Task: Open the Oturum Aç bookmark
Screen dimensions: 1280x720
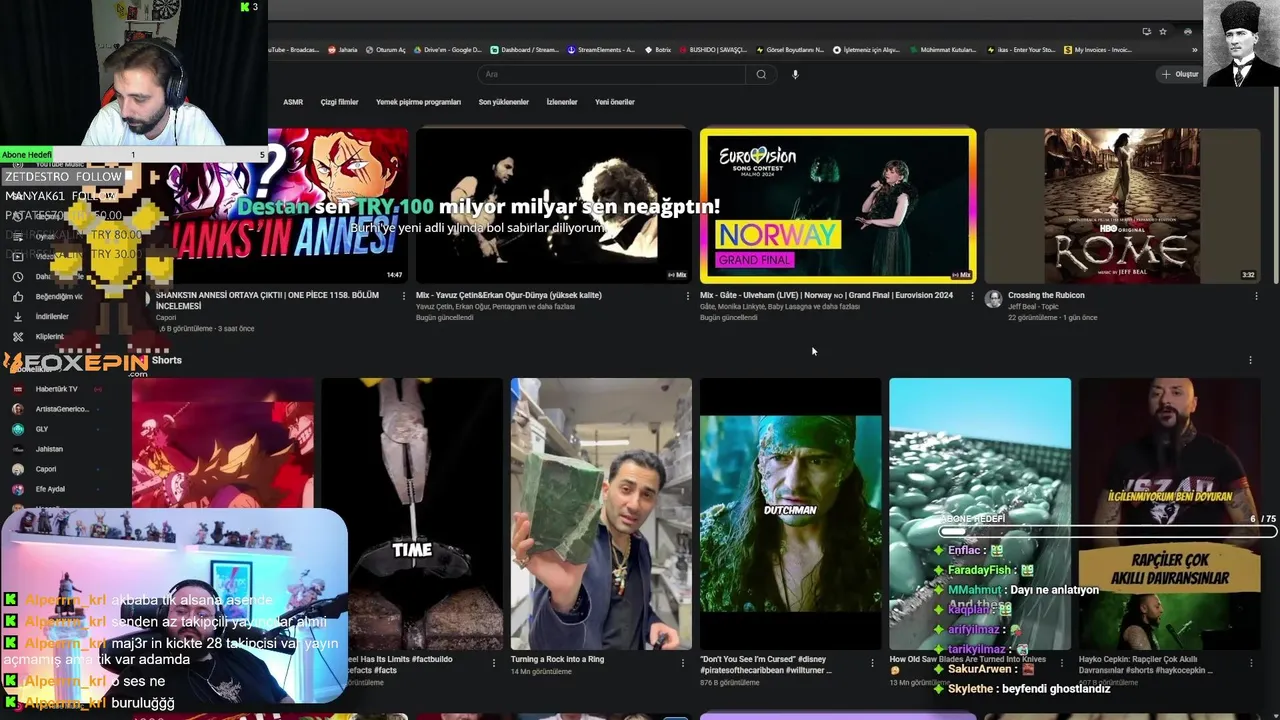Action: tap(386, 50)
